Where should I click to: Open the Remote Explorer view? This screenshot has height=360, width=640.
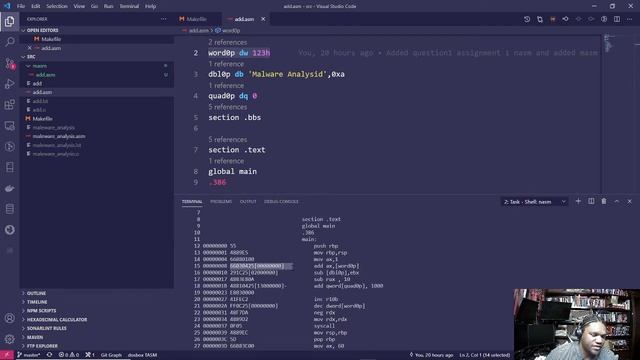coord(9,126)
